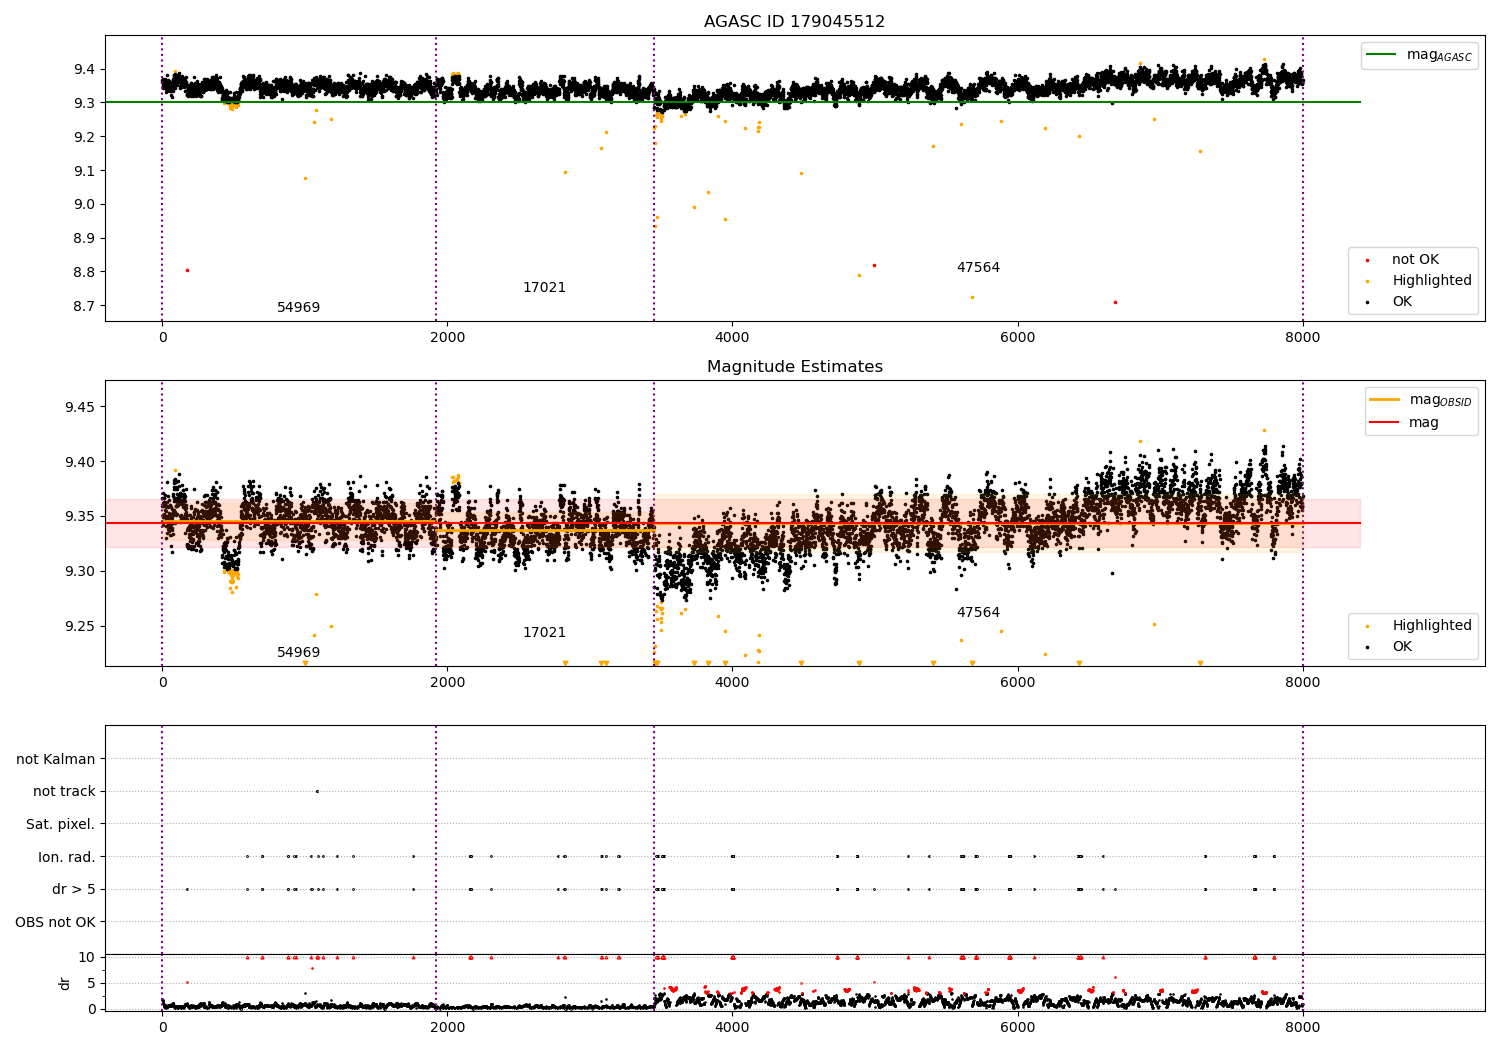
Task: Click the green mag AGASC legend line sample
Action: coord(1383,55)
